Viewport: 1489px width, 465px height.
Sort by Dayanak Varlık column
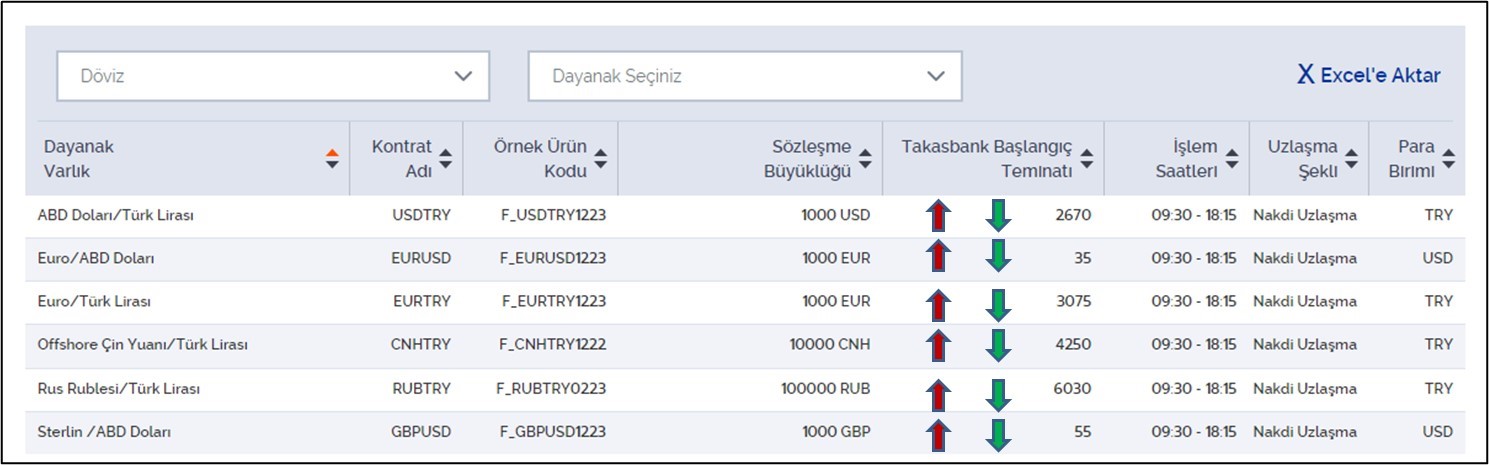333,158
